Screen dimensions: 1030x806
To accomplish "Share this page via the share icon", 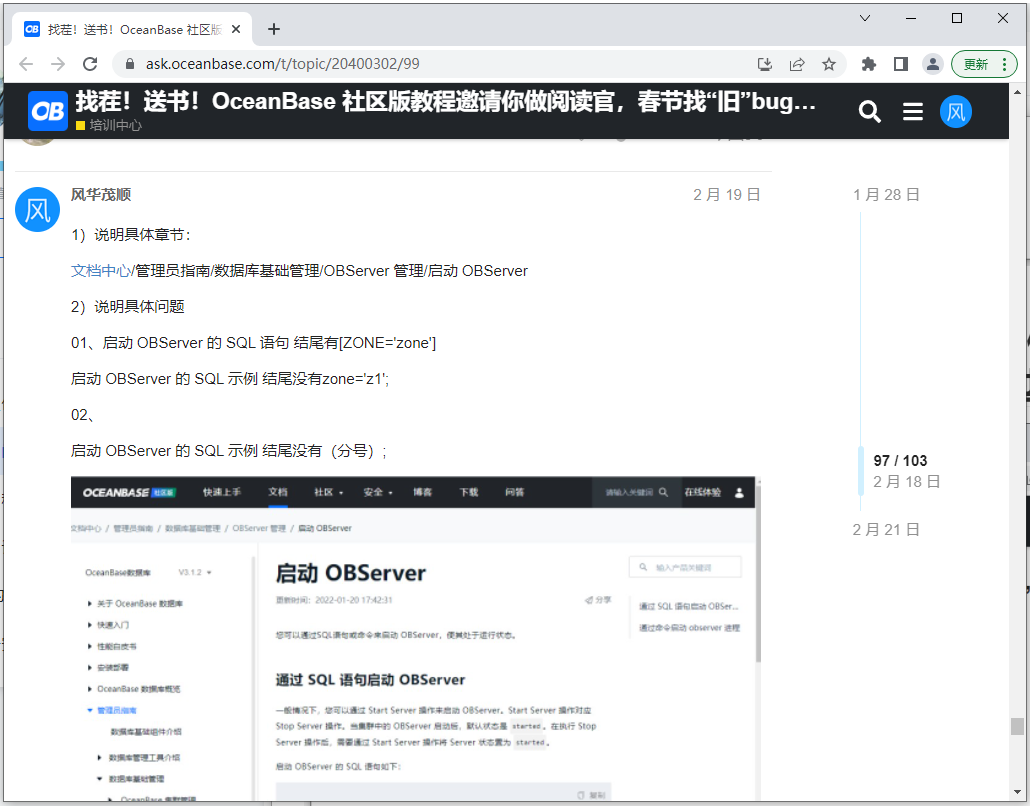I will 797,64.
